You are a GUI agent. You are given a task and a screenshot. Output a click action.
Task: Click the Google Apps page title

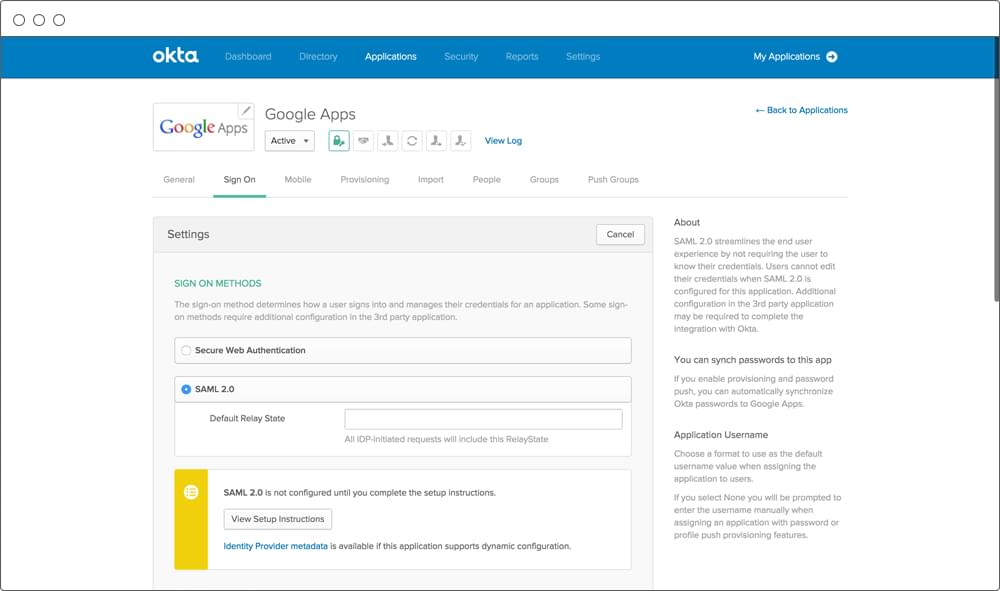pyautogui.click(x=310, y=114)
